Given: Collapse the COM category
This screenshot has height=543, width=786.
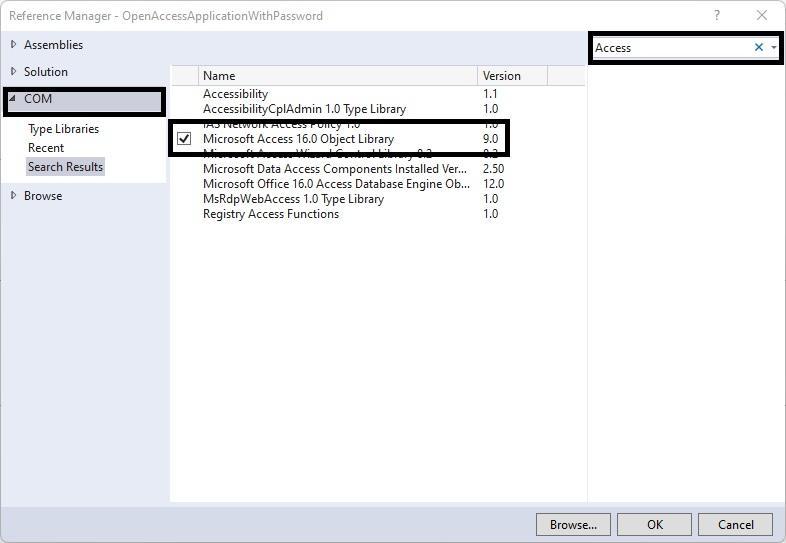Looking at the screenshot, I should (13, 99).
